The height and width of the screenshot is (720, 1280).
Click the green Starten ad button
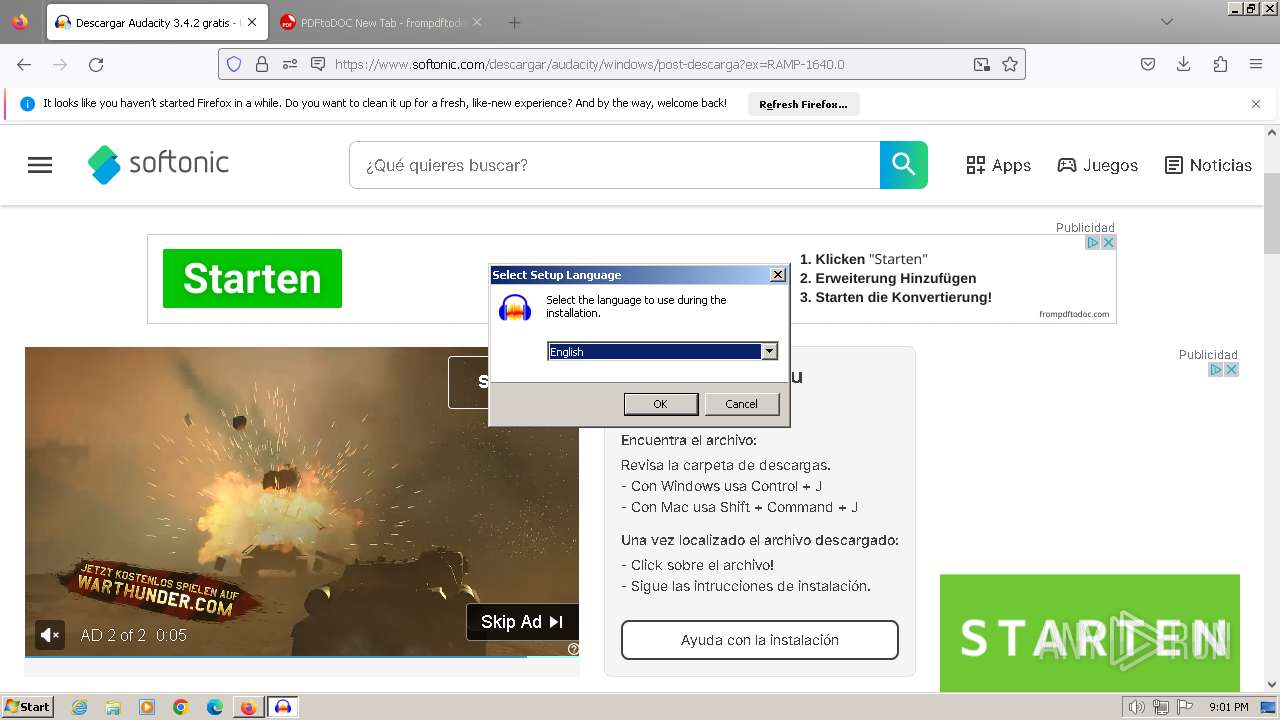coord(252,278)
